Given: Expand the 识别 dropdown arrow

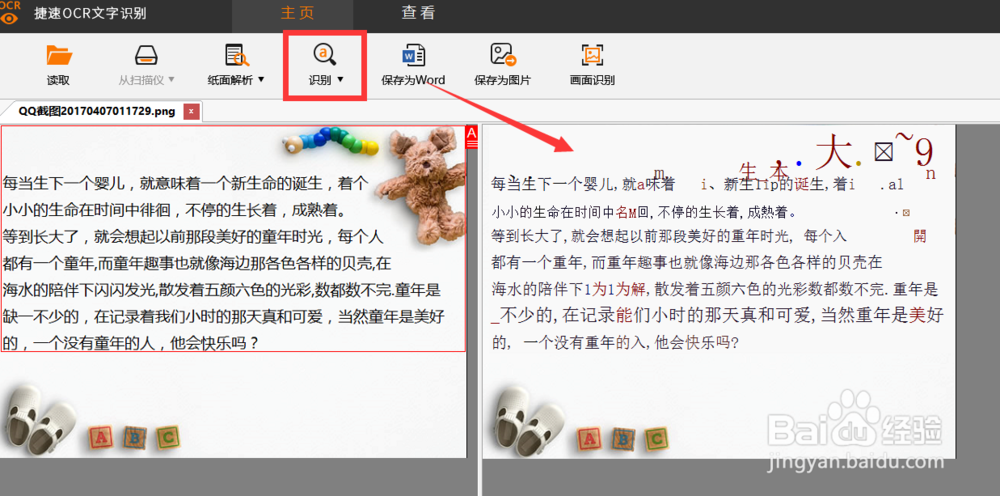Looking at the screenshot, I should (x=340, y=80).
